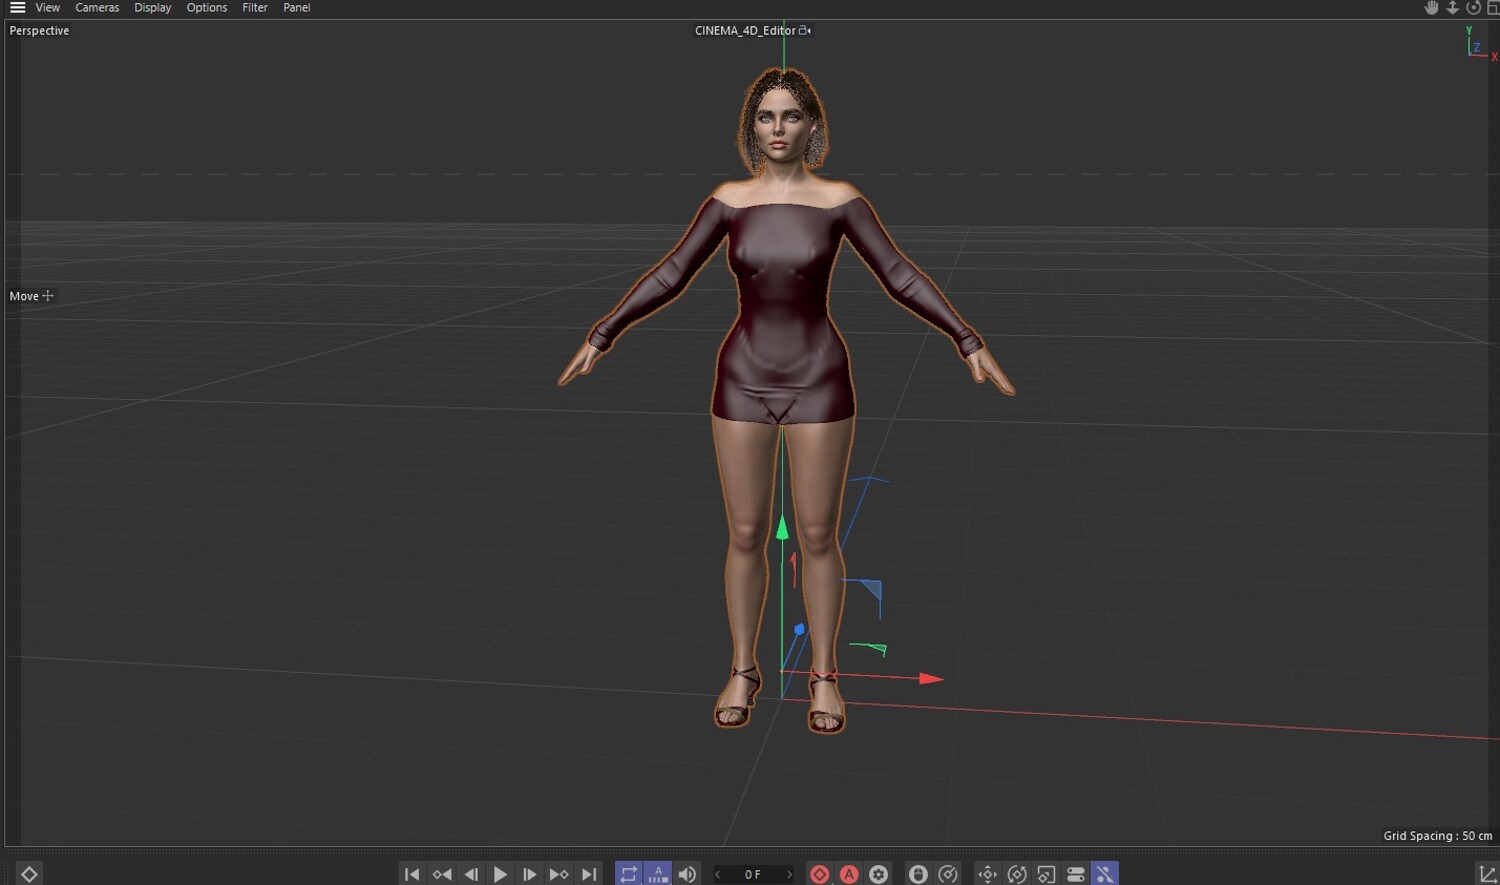Step back one frame
1500x885 pixels.
pos(471,874)
